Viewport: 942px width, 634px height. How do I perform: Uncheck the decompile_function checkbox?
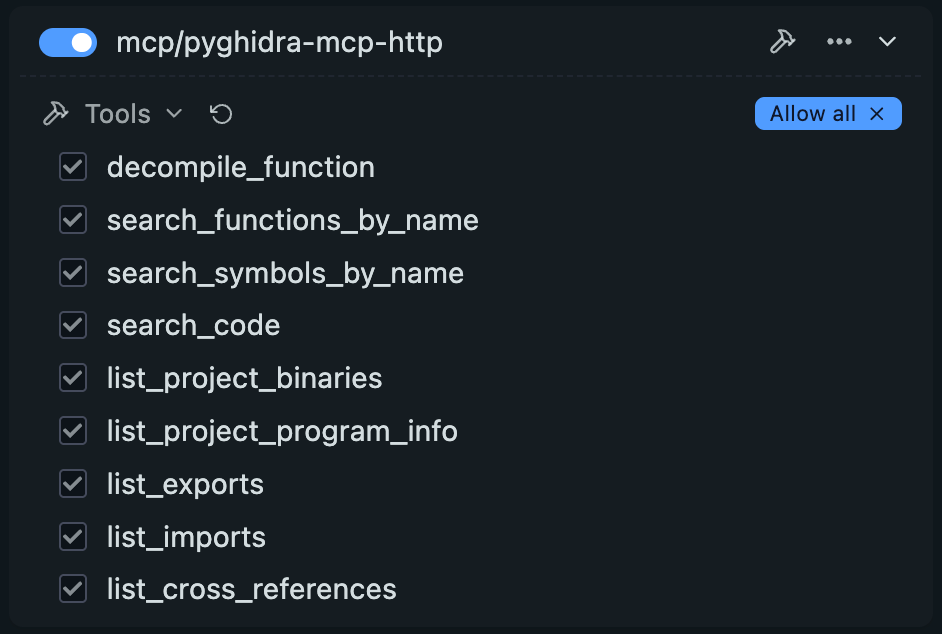pos(73,166)
